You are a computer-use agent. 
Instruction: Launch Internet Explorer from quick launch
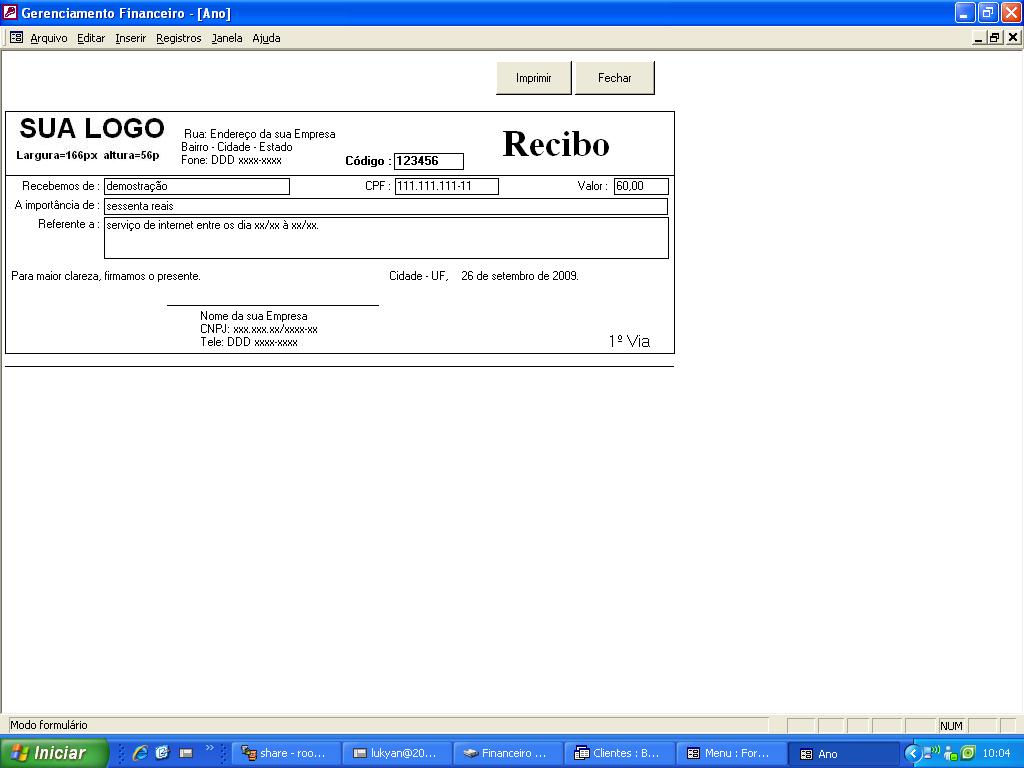coord(140,753)
